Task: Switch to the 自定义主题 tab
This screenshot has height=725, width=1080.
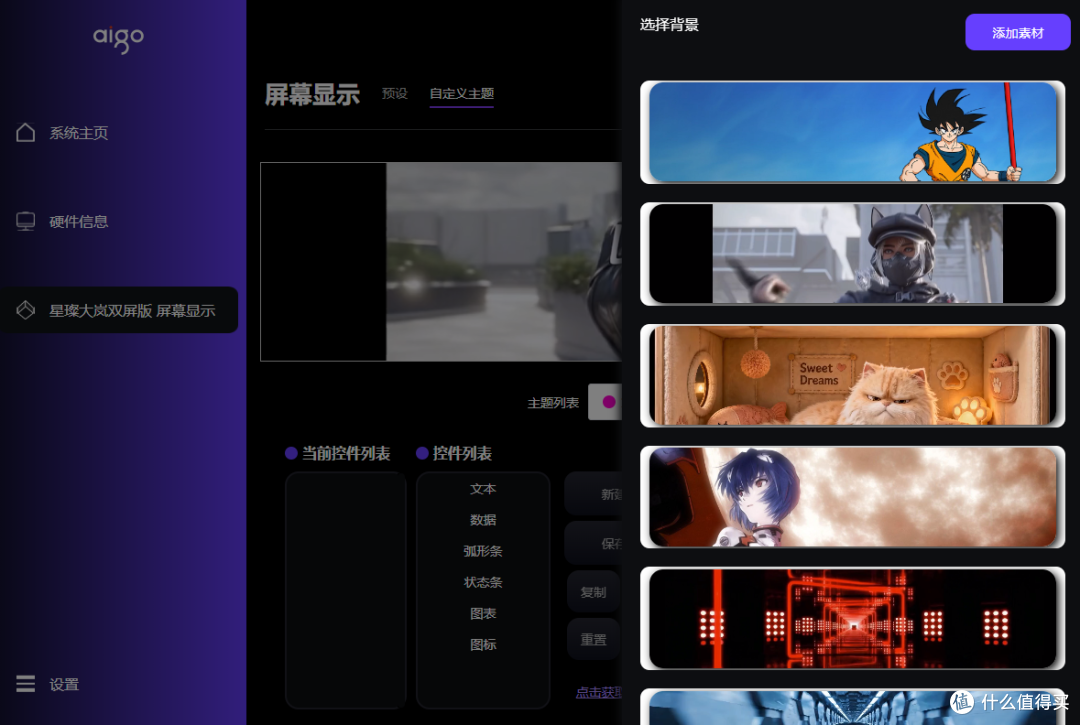Action: click(461, 93)
